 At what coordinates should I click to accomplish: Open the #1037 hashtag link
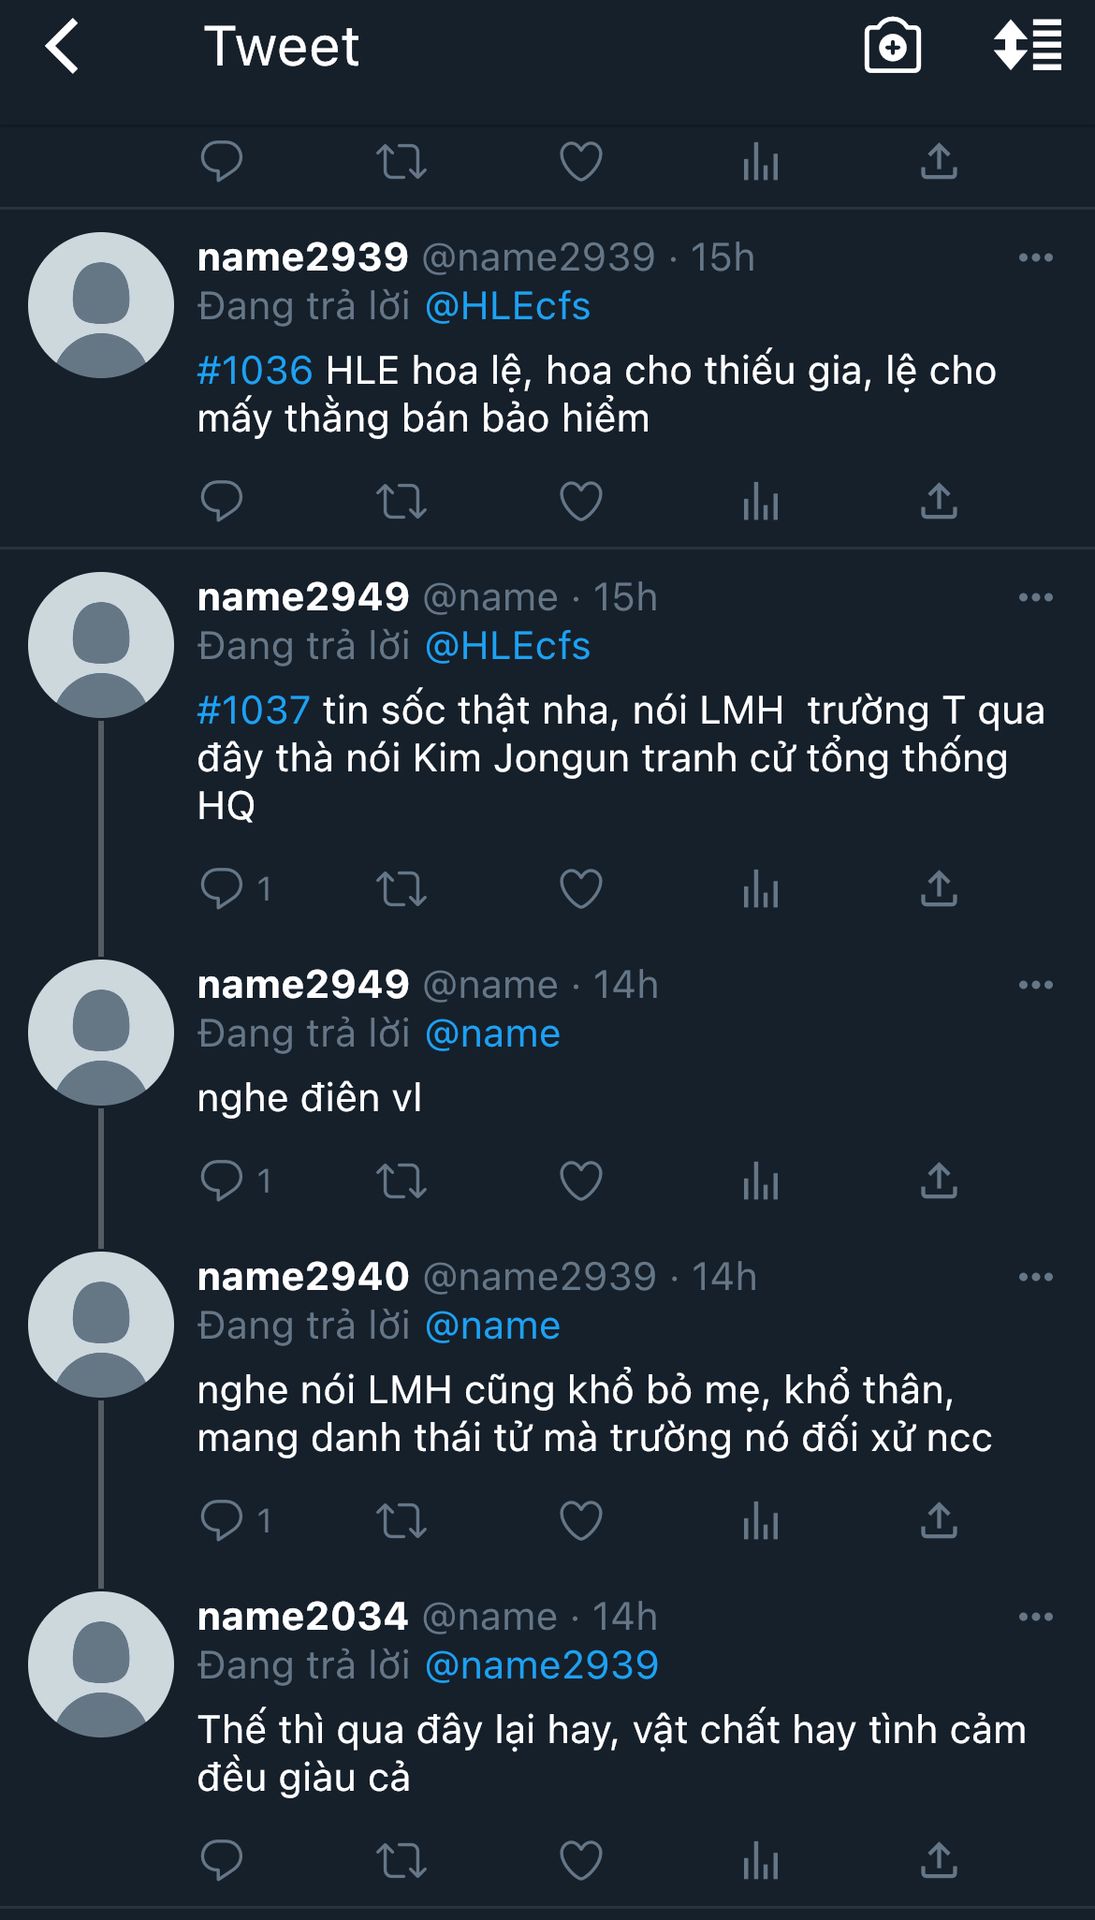[254, 711]
